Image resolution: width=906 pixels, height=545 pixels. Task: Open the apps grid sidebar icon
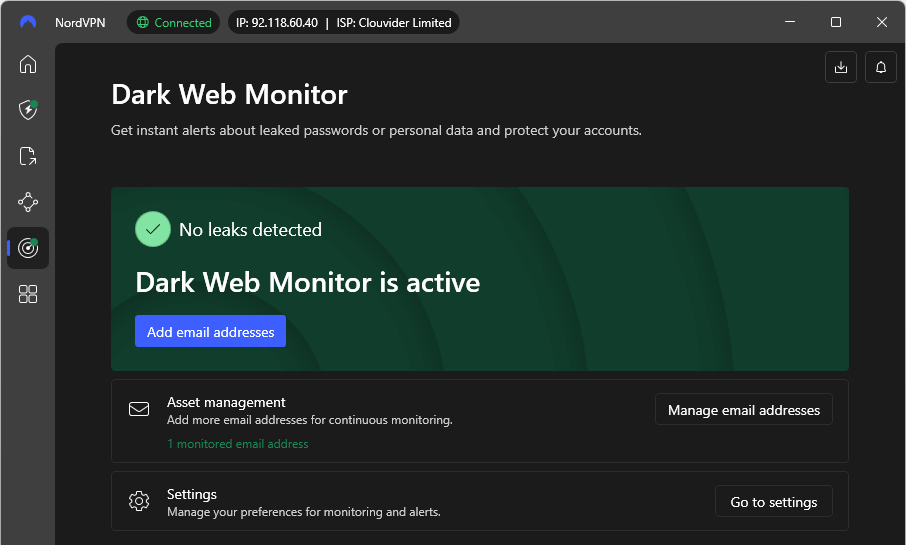coord(28,294)
